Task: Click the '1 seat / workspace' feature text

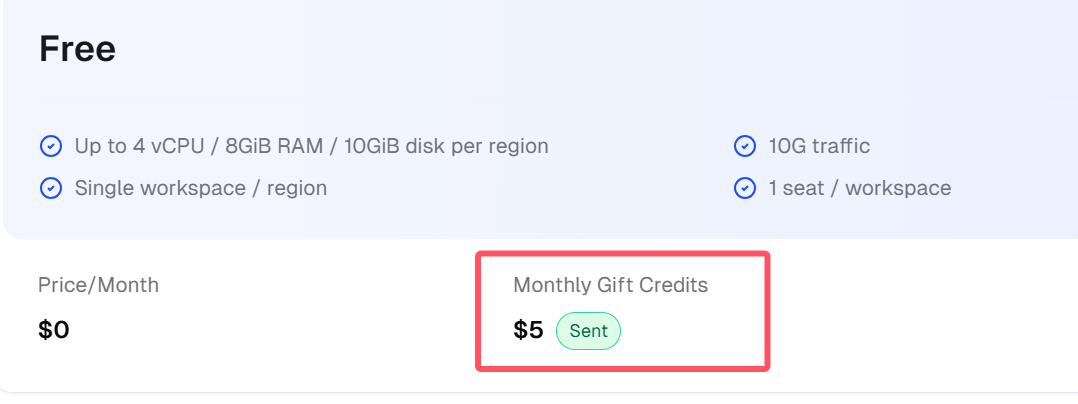Action: coord(860,188)
